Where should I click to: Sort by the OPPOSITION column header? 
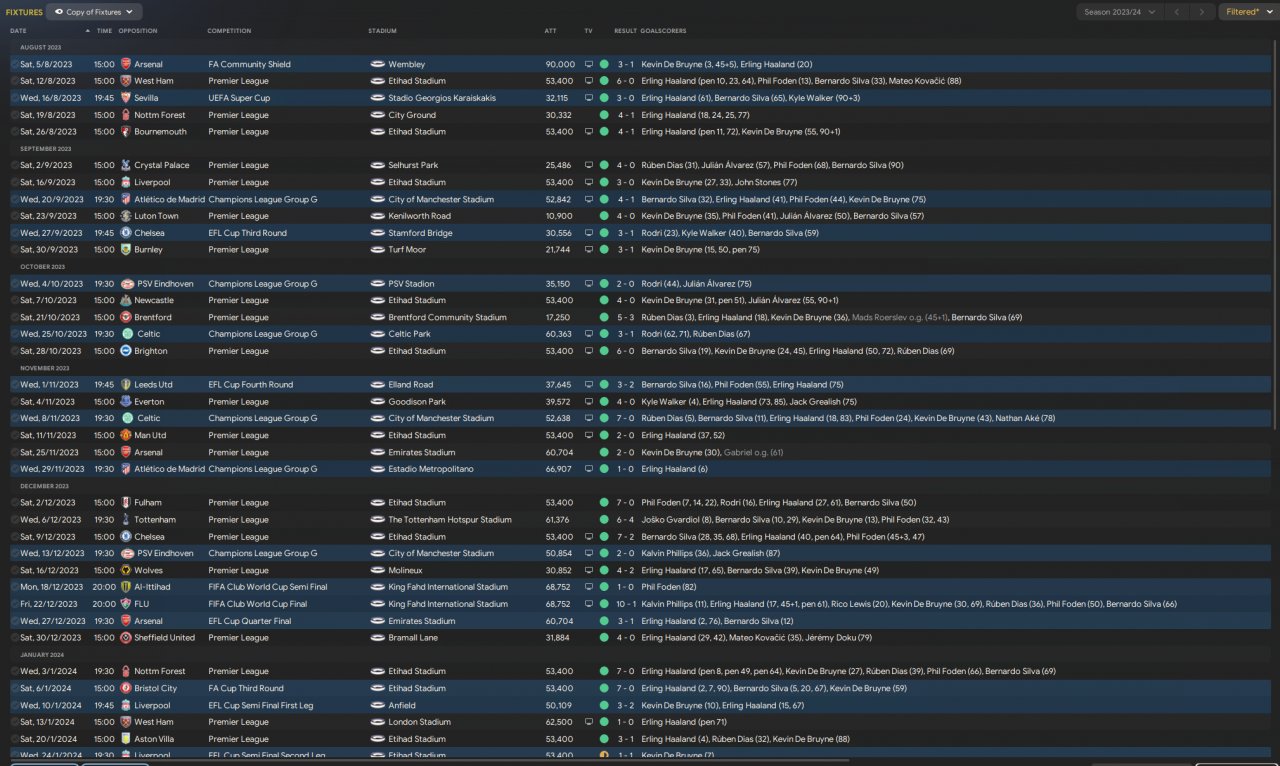138,31
